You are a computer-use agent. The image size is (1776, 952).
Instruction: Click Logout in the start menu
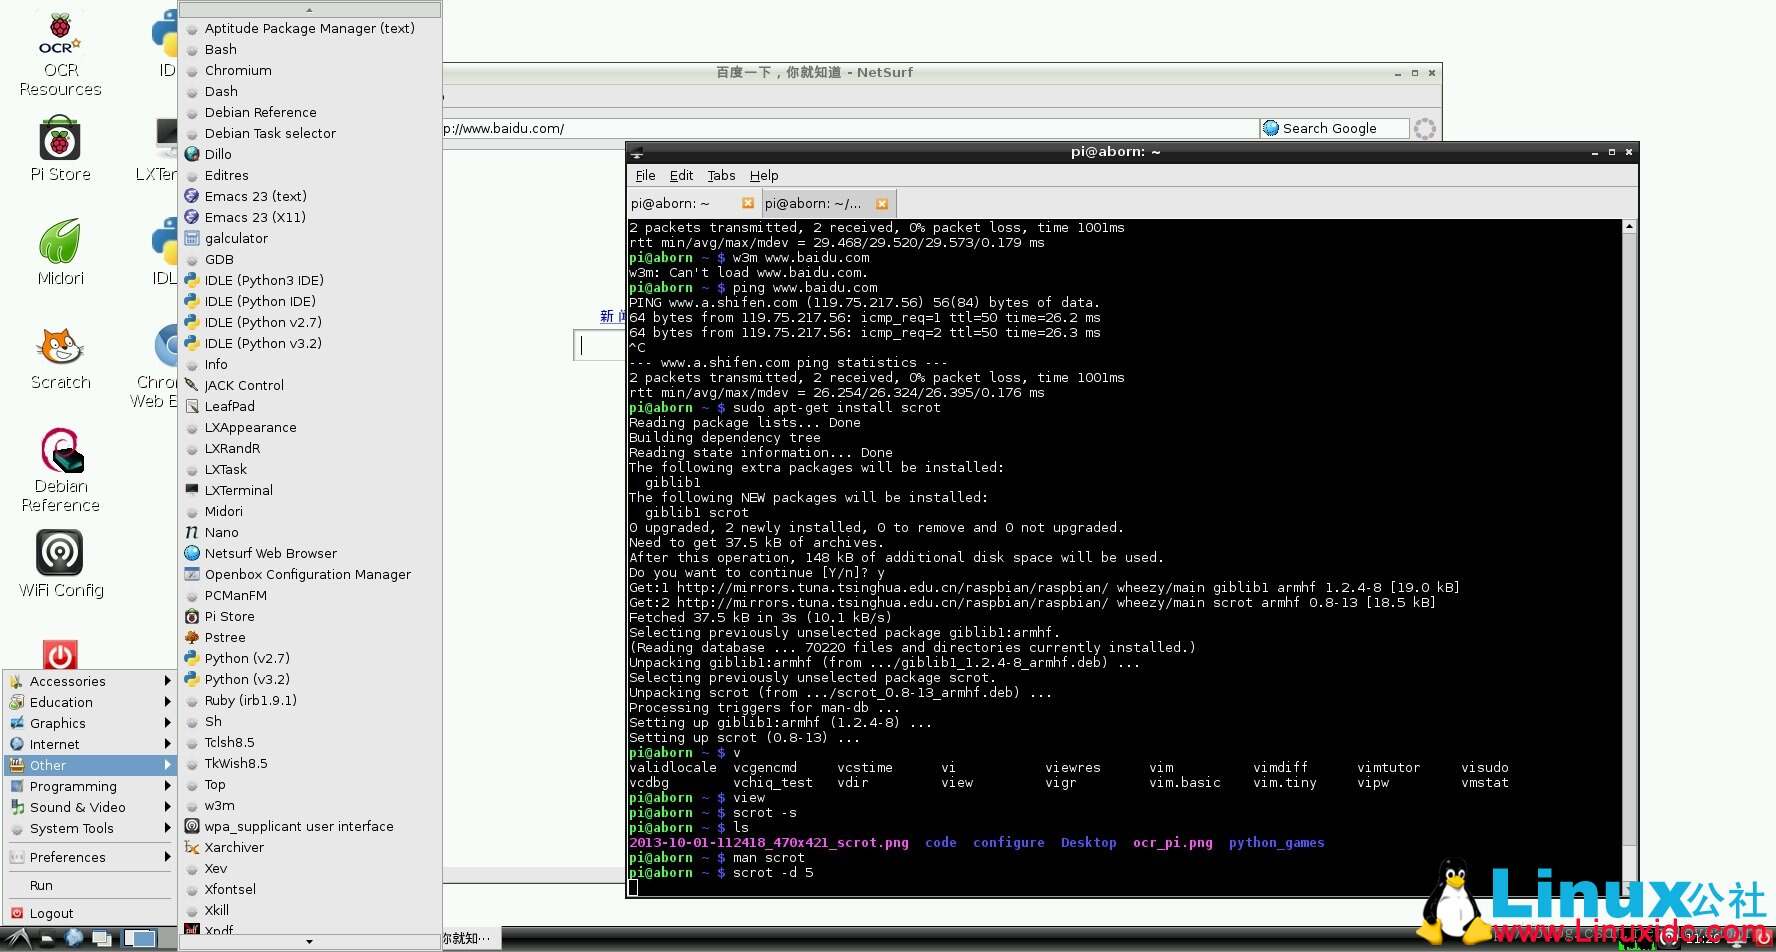pos(90,913)
